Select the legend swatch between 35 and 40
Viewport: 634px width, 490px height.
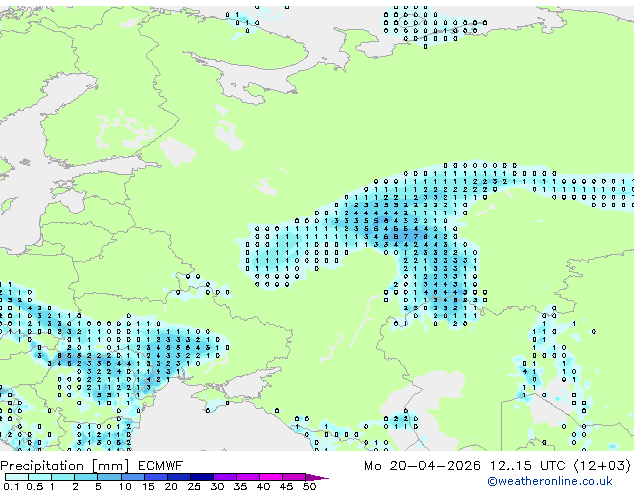(248, 477)
